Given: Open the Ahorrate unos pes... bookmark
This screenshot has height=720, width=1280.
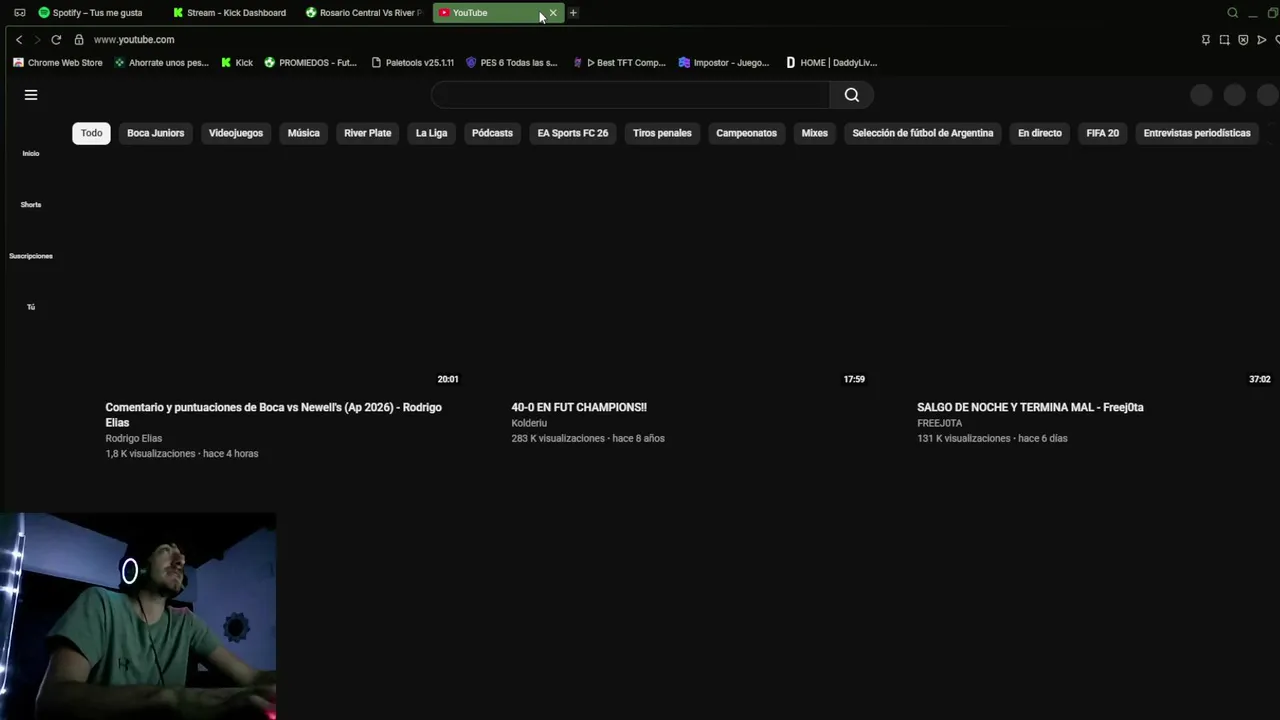Looking at the screenshot, I should tap(161, 63).
